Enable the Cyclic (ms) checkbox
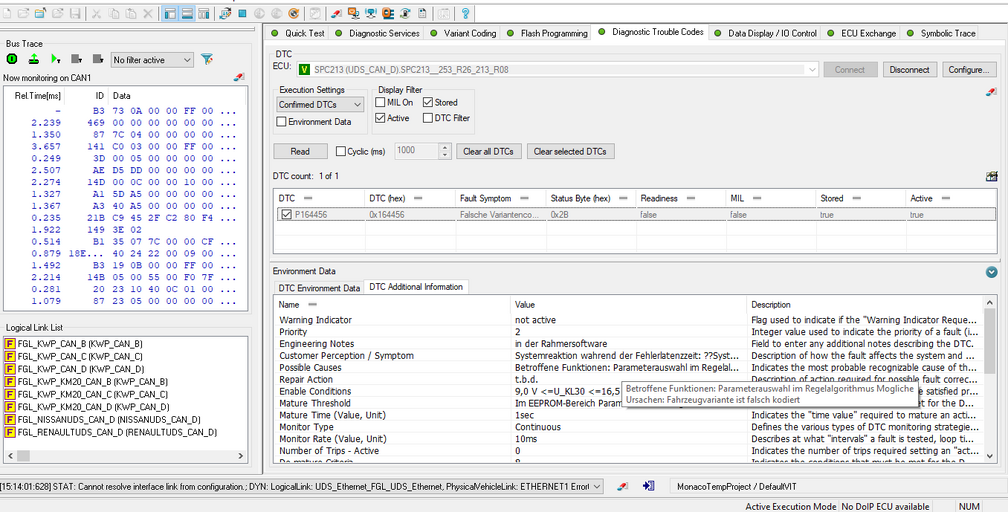This screenshot has width=1008, height=512. point(341,152)
